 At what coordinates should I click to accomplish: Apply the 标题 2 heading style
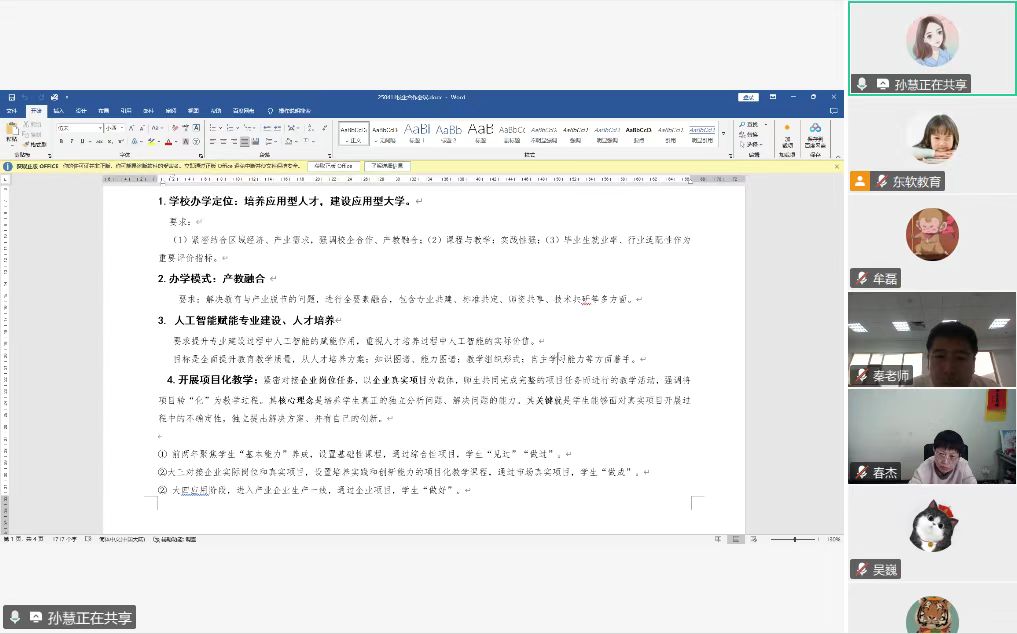click(x=449, y=133)
